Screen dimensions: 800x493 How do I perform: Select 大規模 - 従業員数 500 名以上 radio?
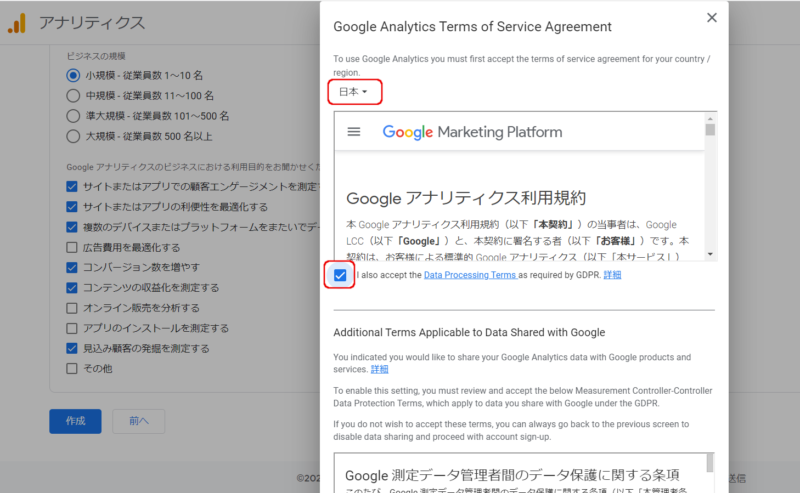tap(73, 136)
